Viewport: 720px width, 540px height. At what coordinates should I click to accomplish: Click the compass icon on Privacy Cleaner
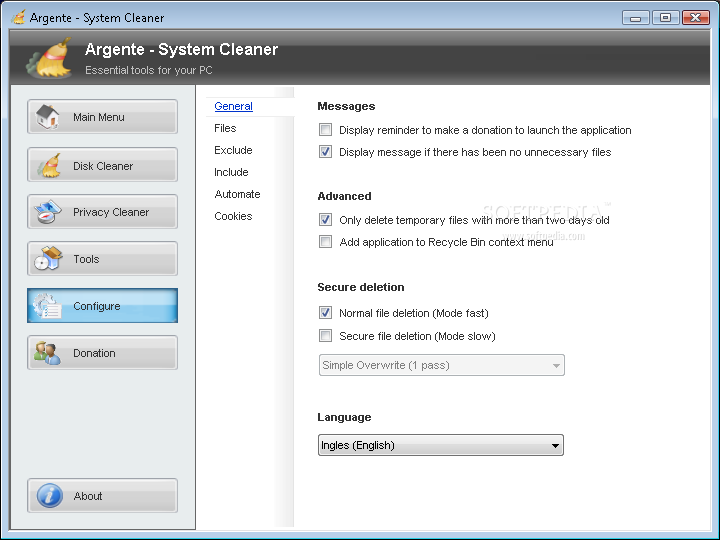tap(48, 212)
